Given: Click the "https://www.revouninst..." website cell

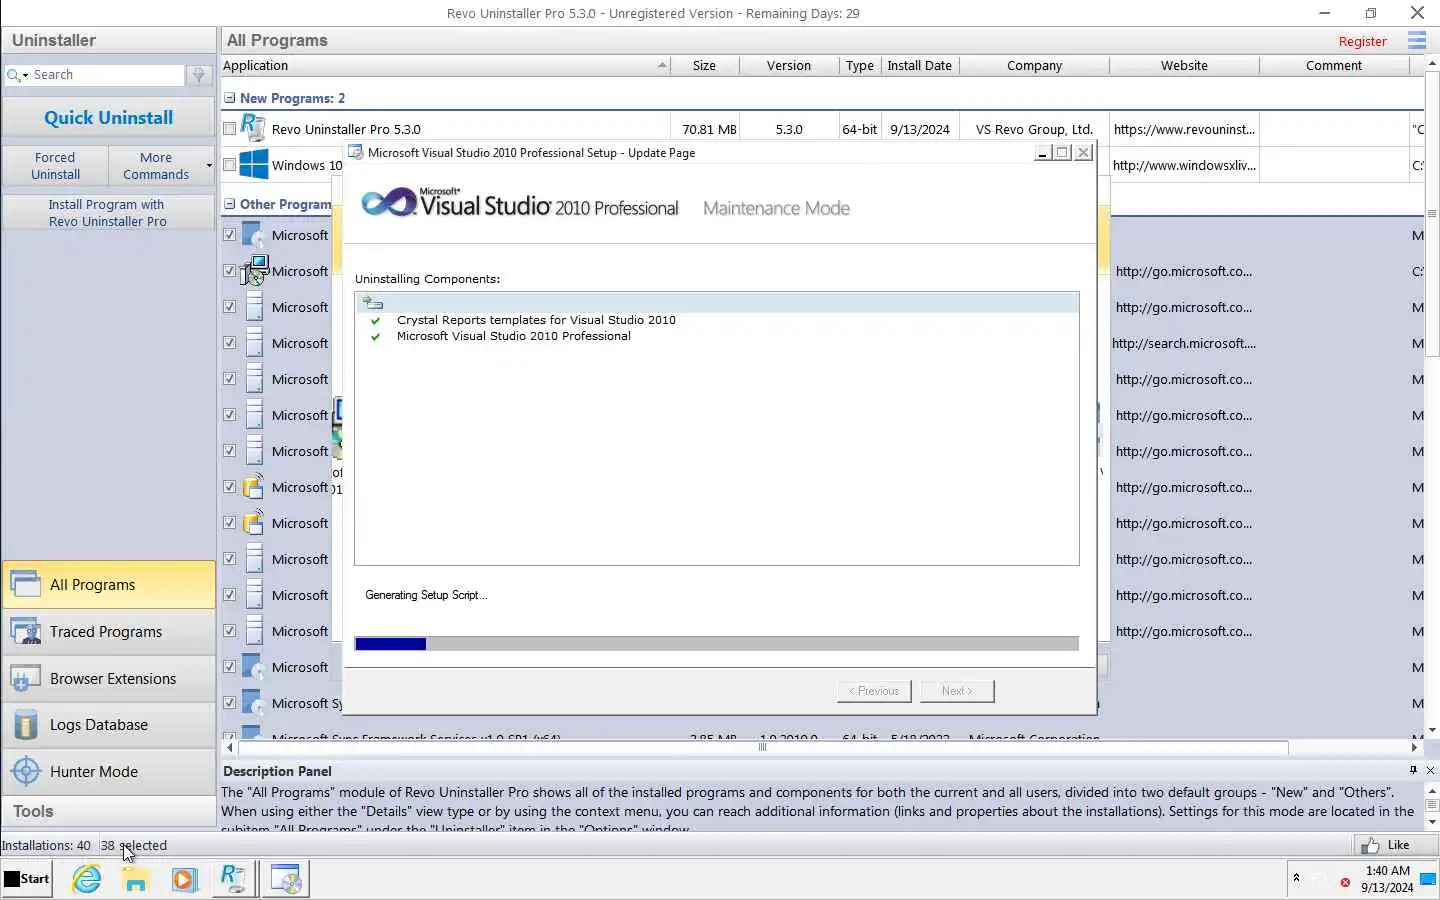Looking at the screenshot, I should (1183, 129).
